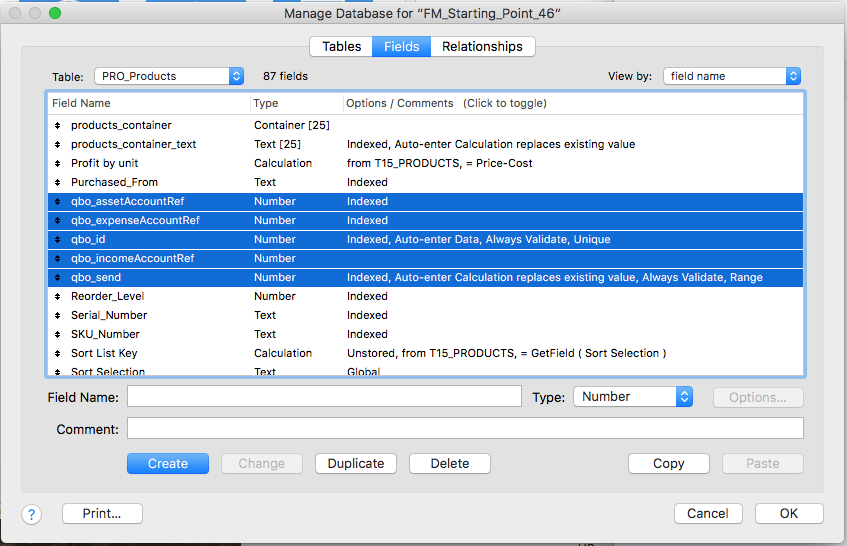Click the reorder handle for Purchased_From

[58, 182]
